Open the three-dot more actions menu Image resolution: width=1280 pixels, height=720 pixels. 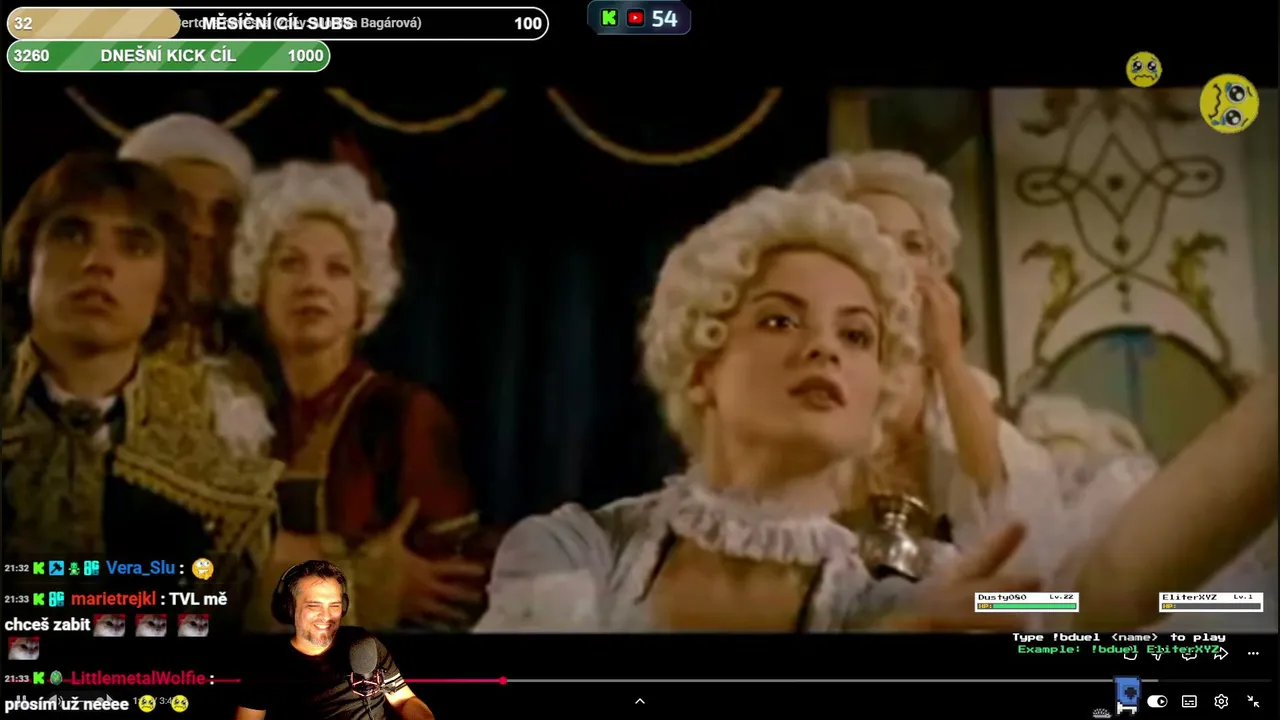1253,654
